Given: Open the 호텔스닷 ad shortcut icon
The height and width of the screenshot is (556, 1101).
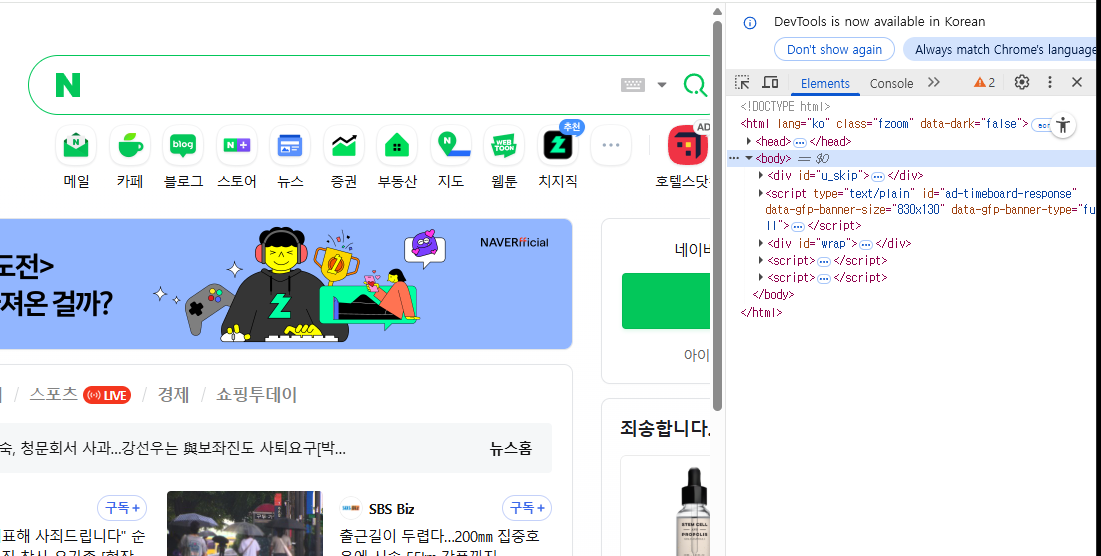Looking at the screenshot, I should point(687,145).
